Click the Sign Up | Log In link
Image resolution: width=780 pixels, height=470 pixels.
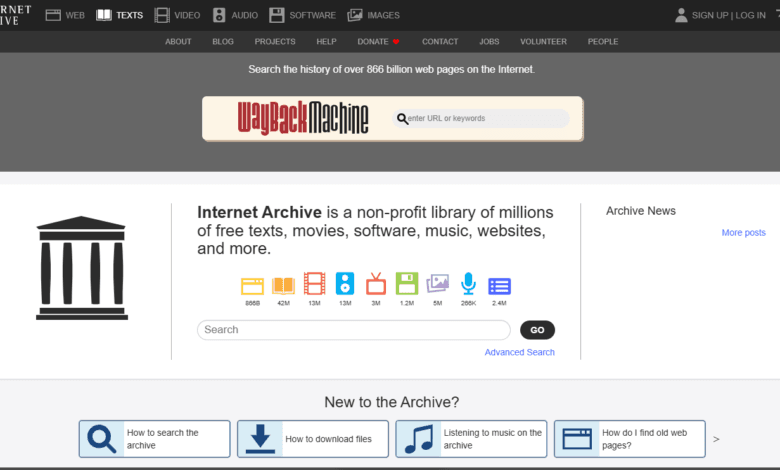[x=728, y=15]
